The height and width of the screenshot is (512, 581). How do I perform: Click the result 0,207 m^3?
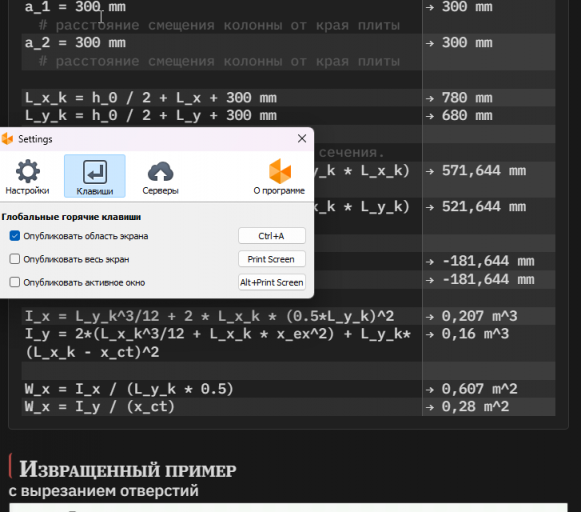(479, 316)
